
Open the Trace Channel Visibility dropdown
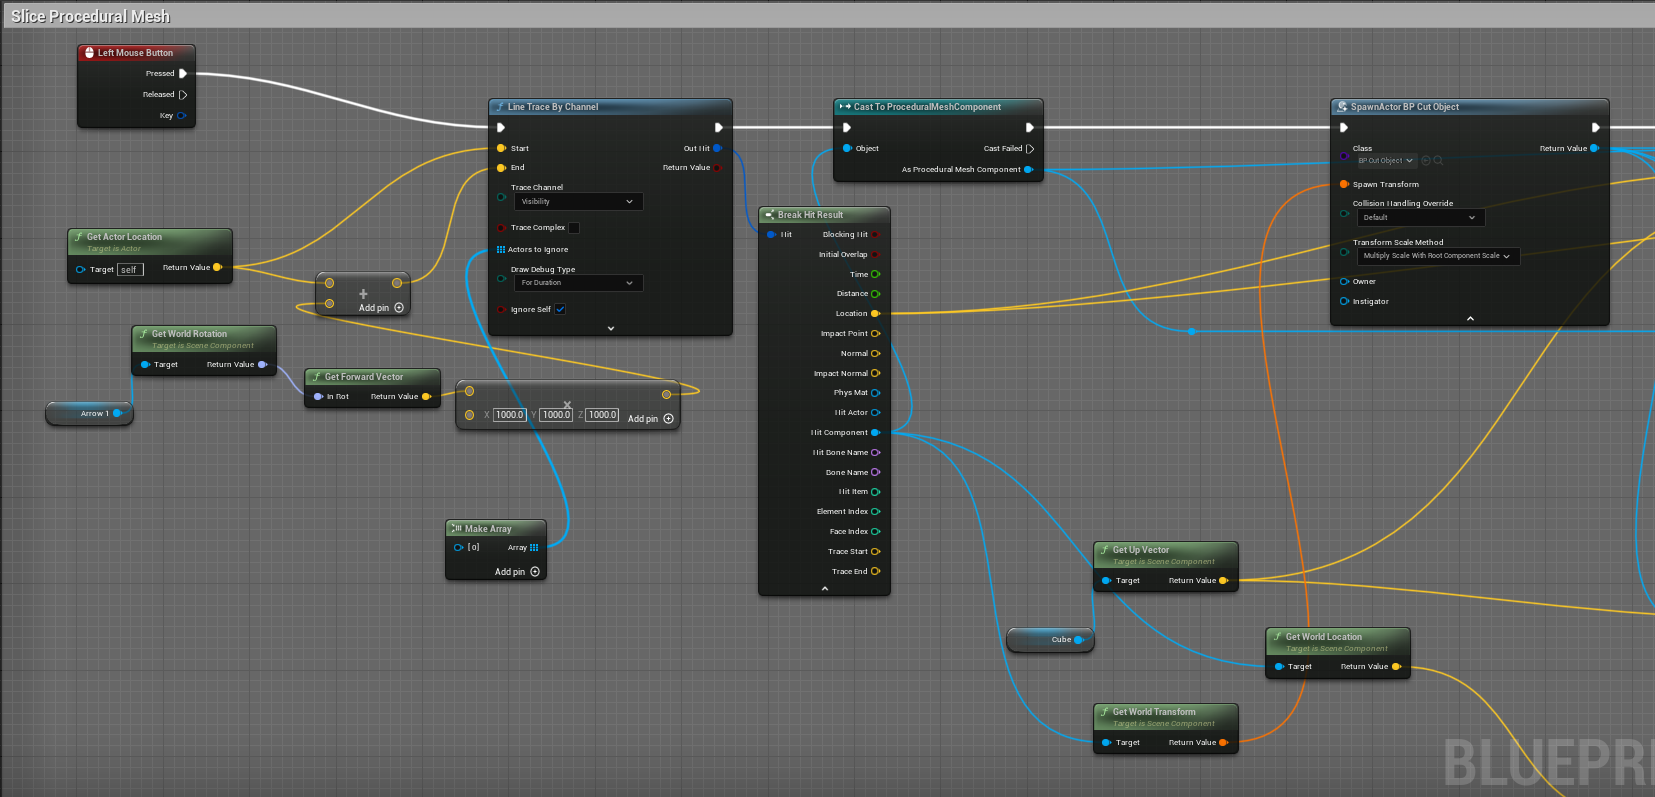pos(579,202)
